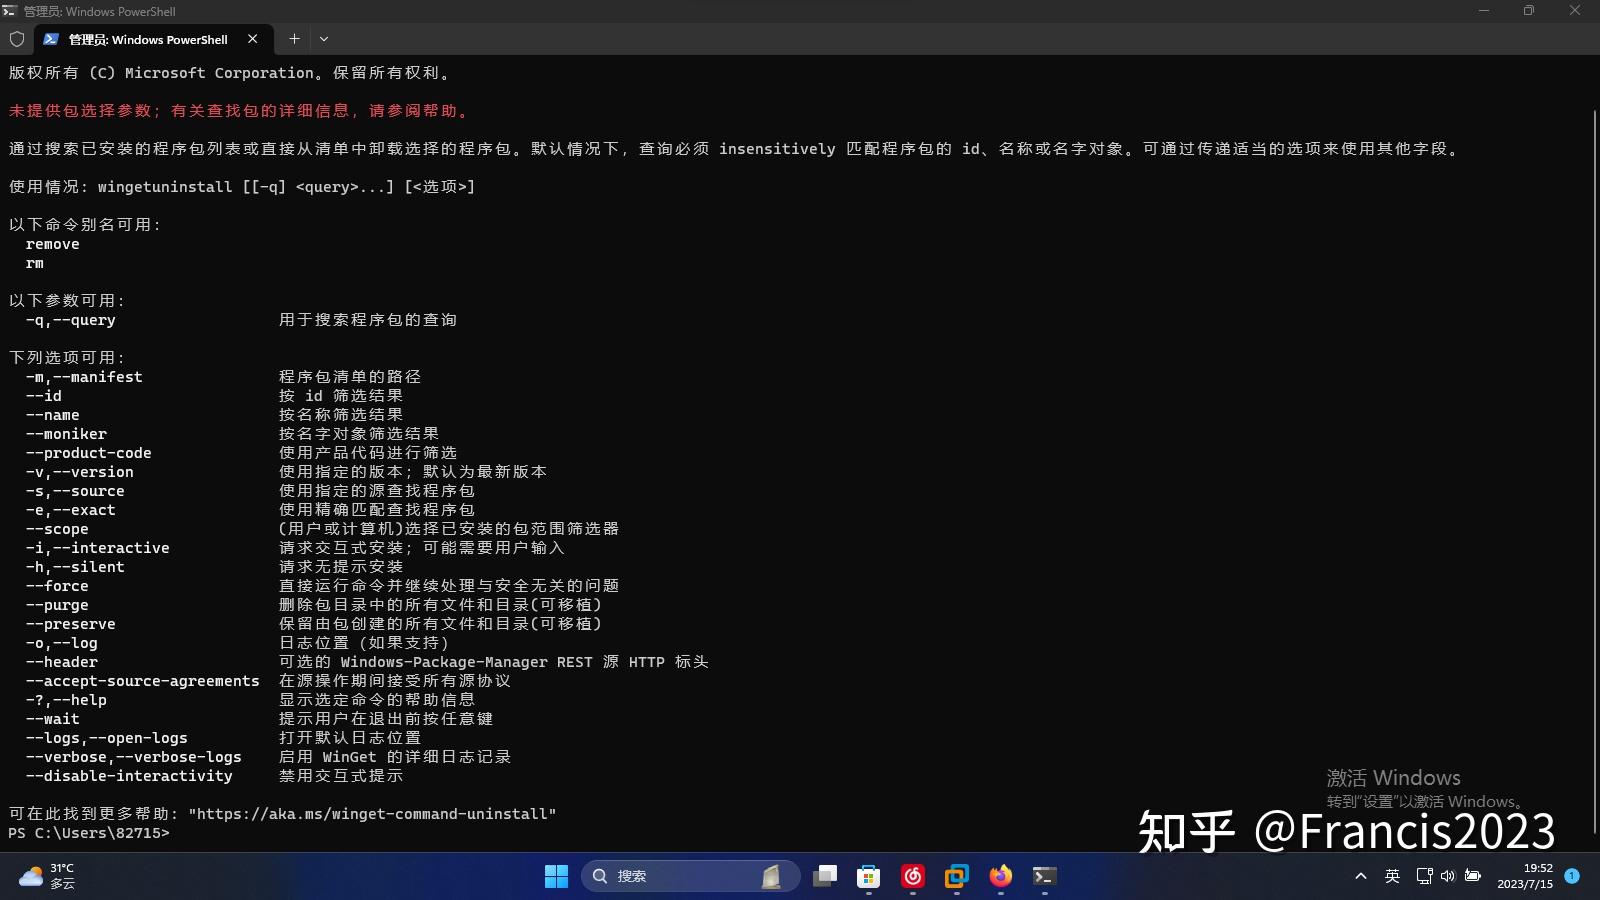Open the Windows Start menu
Screen dimensions: 1600x900
tap(556, 876)
